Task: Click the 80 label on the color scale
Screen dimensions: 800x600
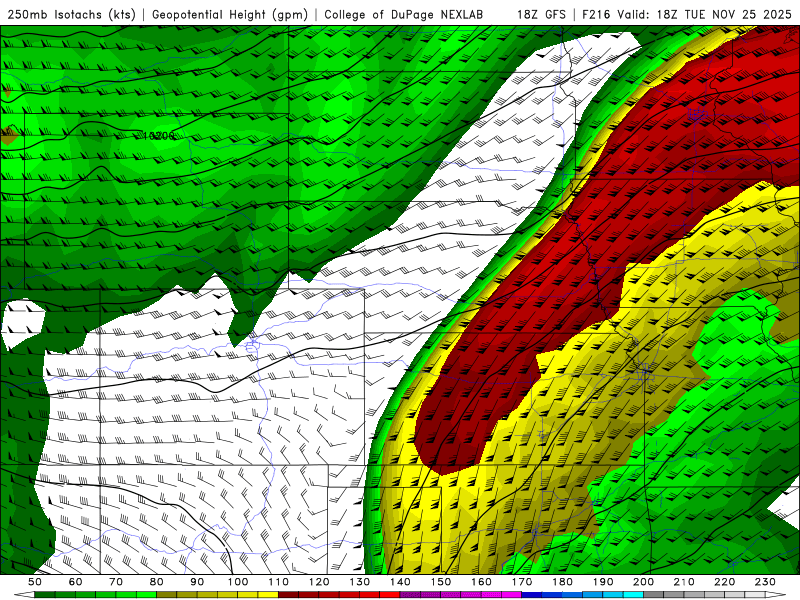Action: click(x=156, y=582)
